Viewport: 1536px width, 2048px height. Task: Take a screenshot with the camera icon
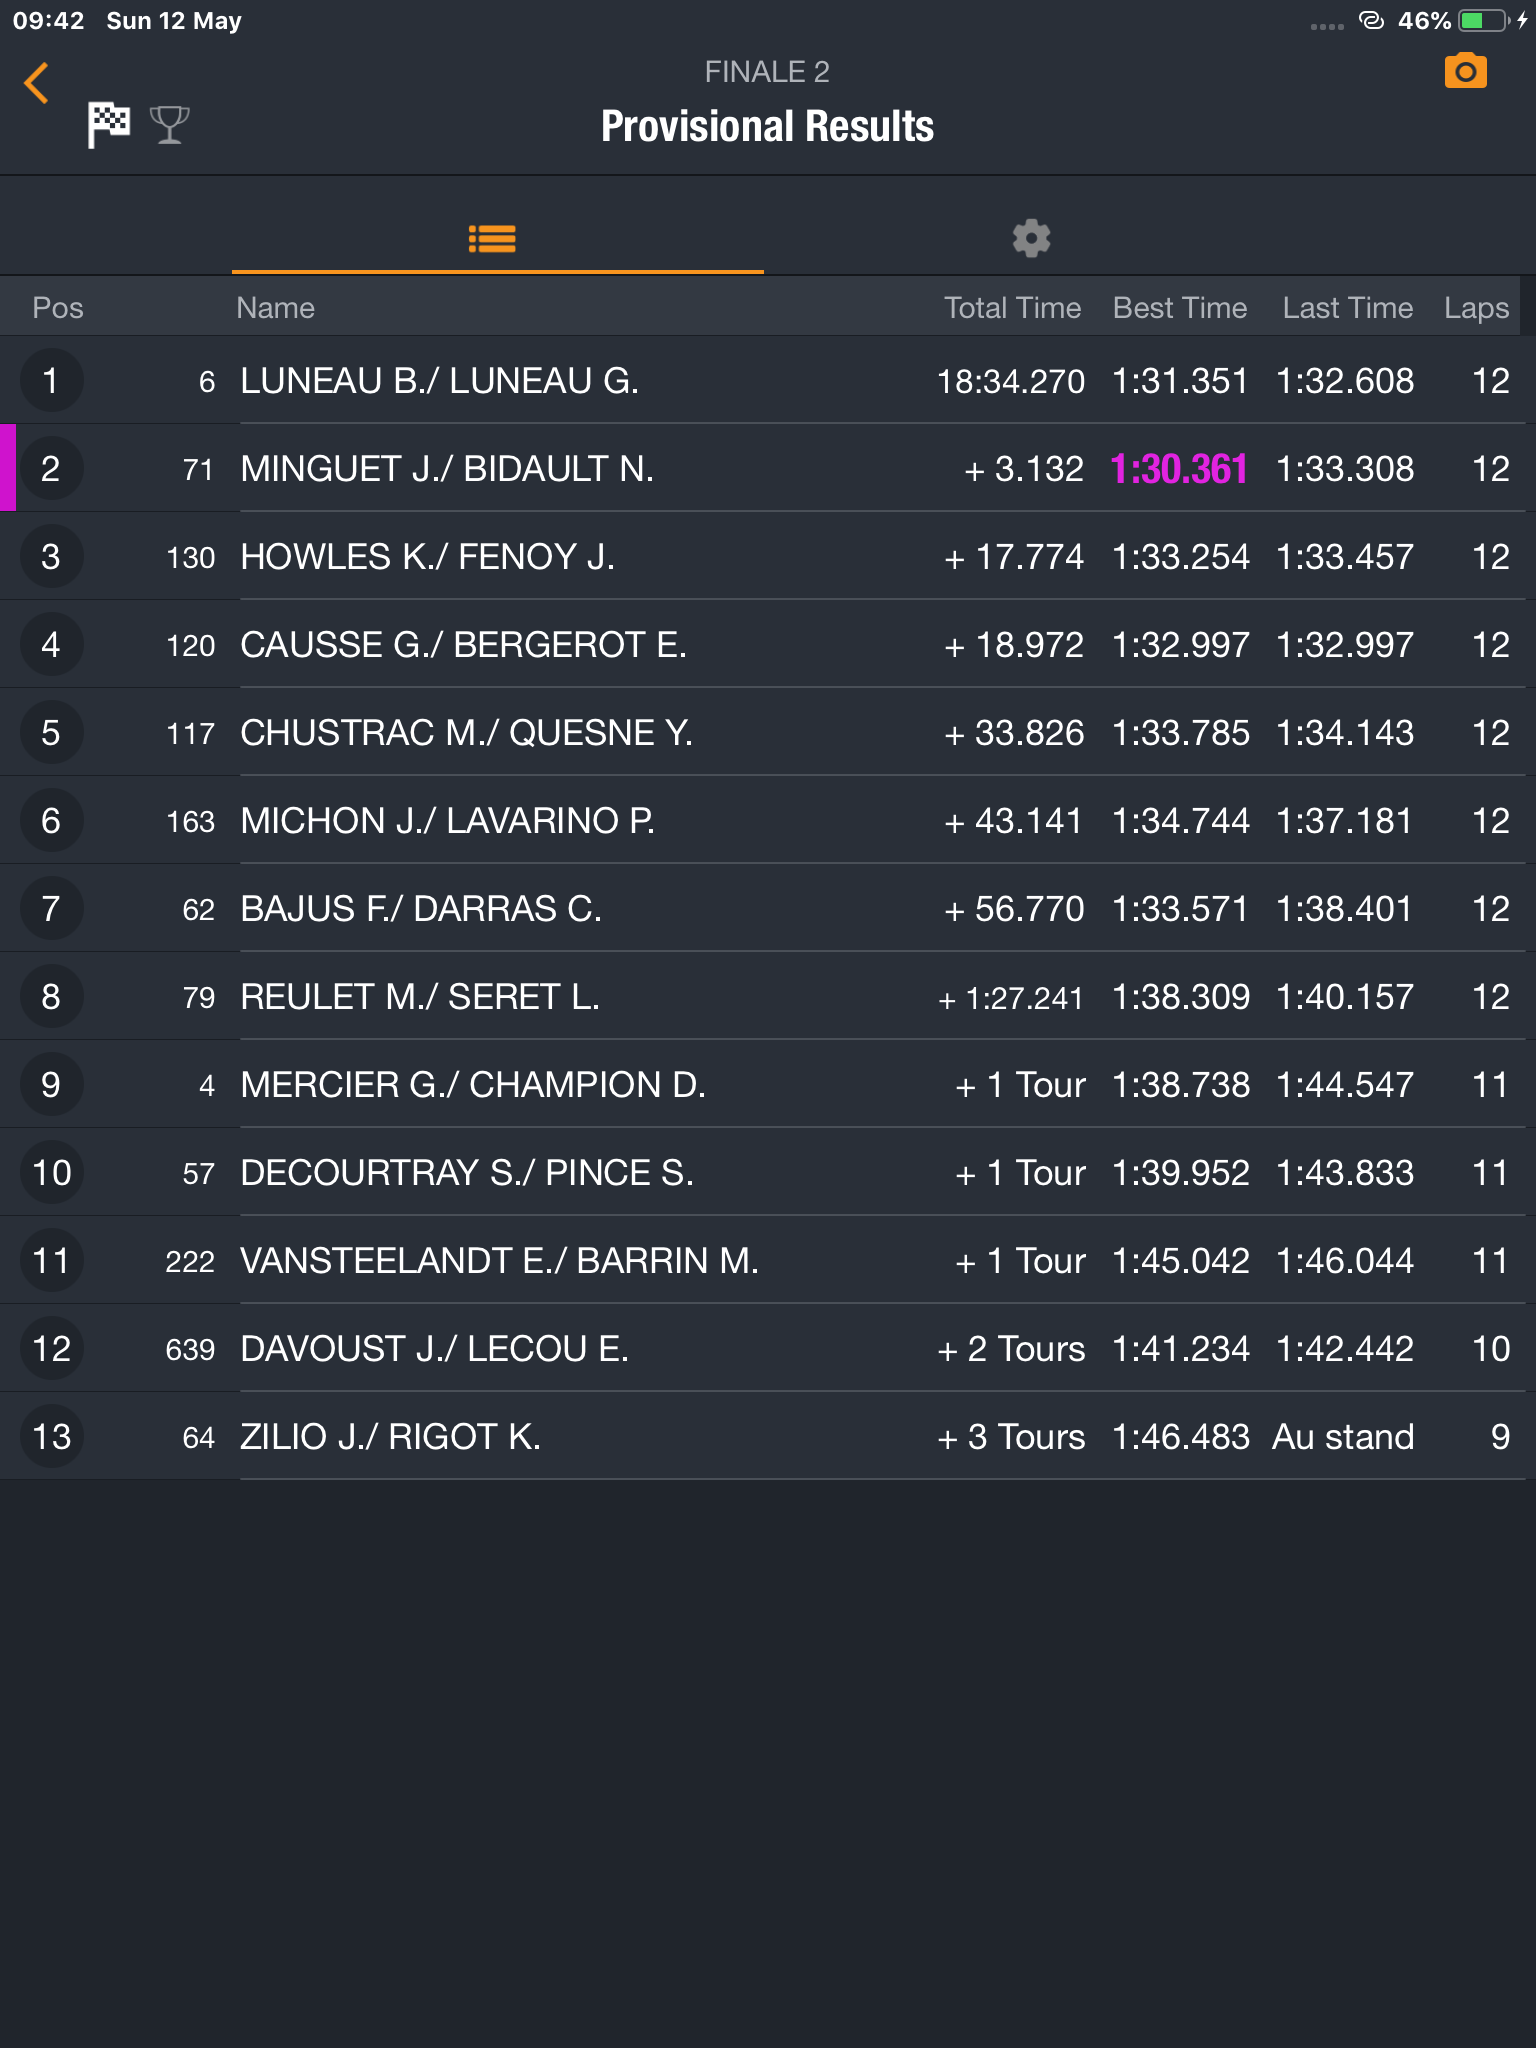point(1465,72)
